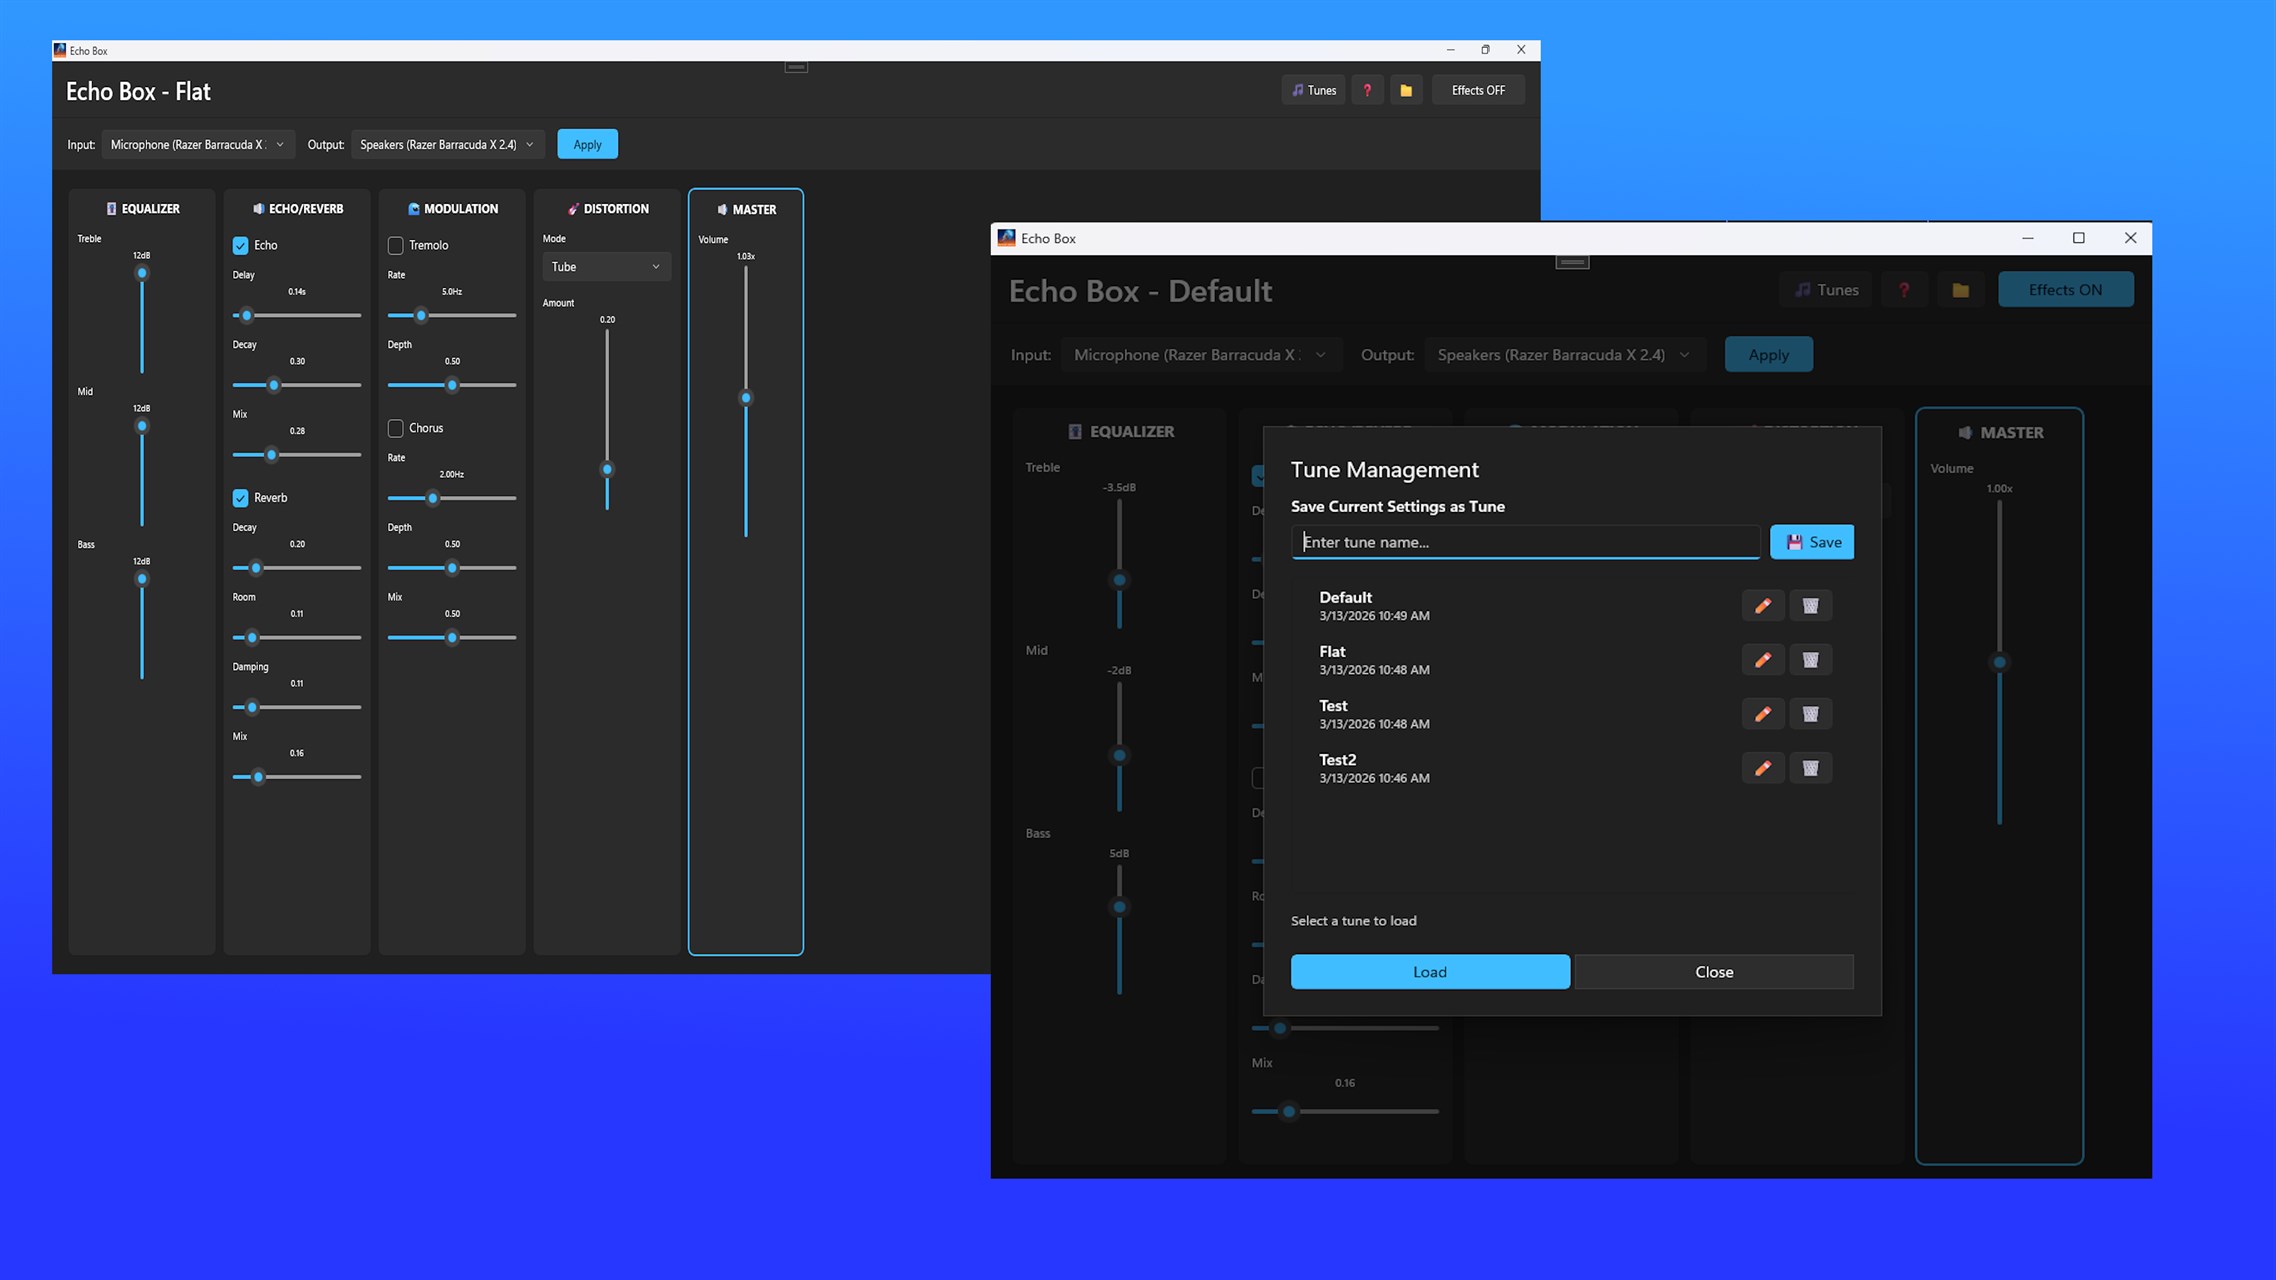Click the Bass slider in the Default window
The width and height of the screenshot is (2276, 1280).
coord(1119,929)
